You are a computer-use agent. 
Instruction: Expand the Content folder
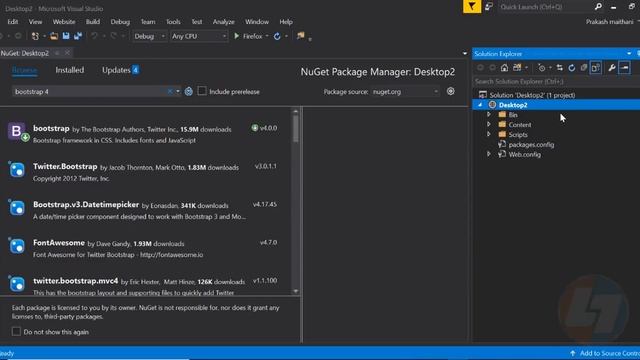tap(489, 124)
